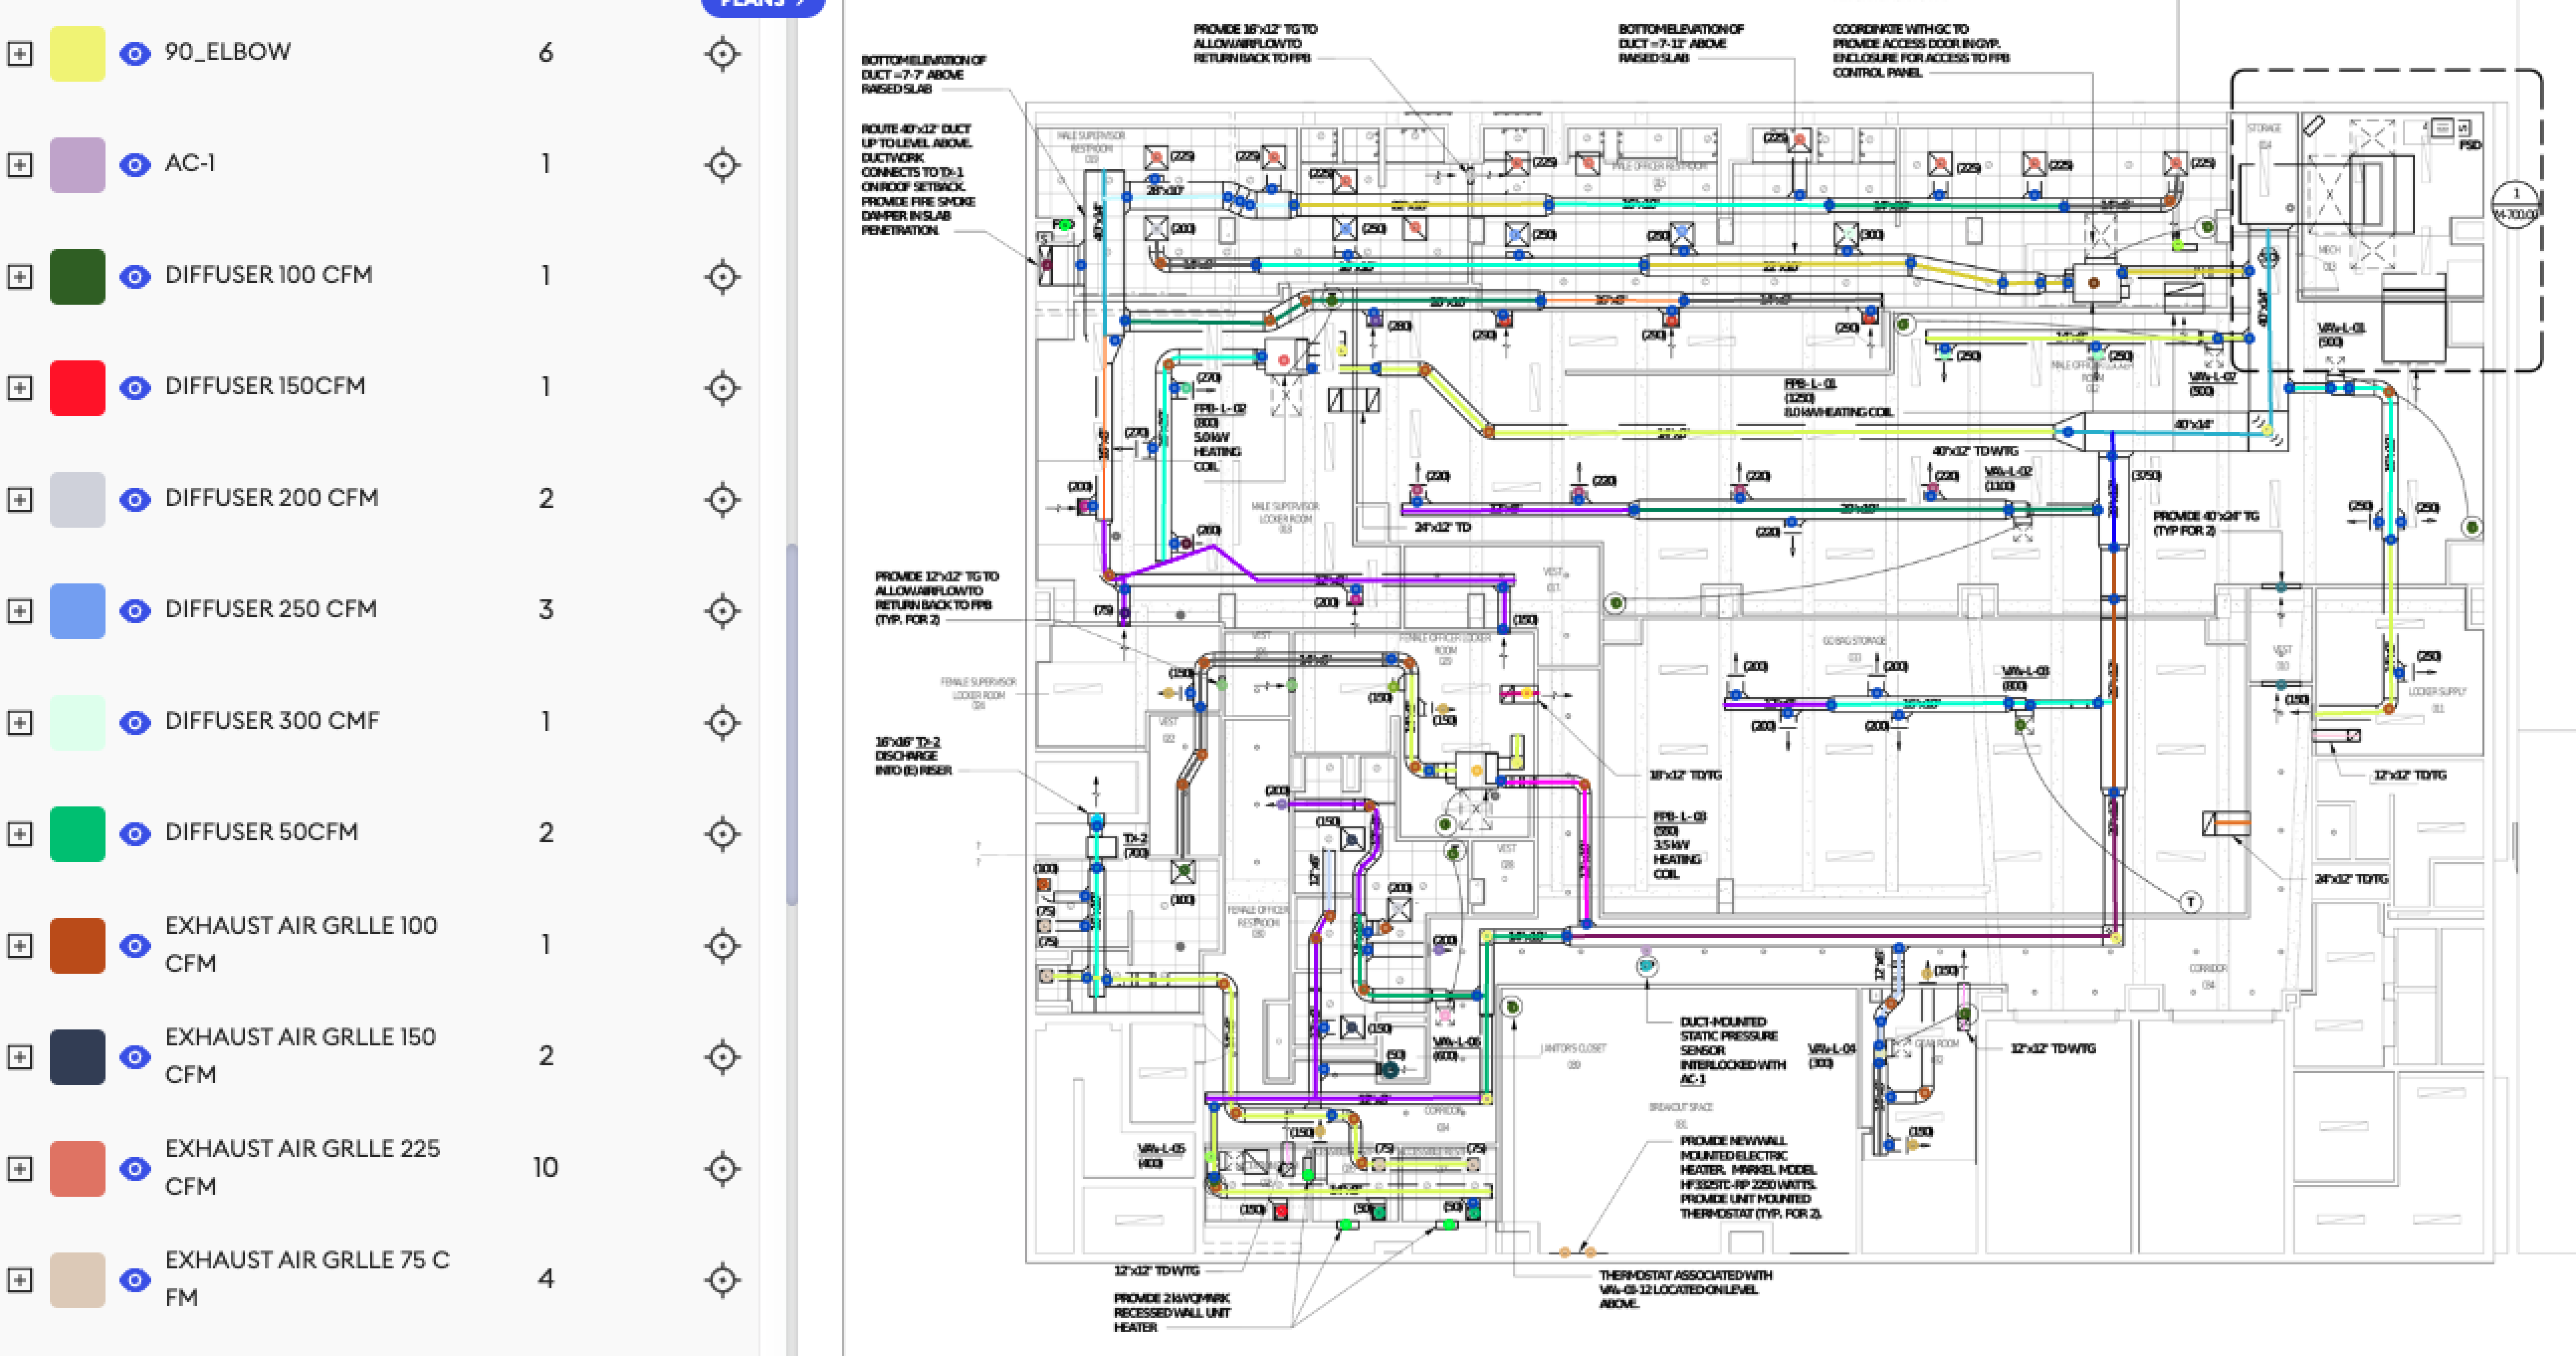Click crosshair for EXHAUST AIR GRLLE 75 CFM
Screen dimensions: 2576x1356
[722, 1279]
